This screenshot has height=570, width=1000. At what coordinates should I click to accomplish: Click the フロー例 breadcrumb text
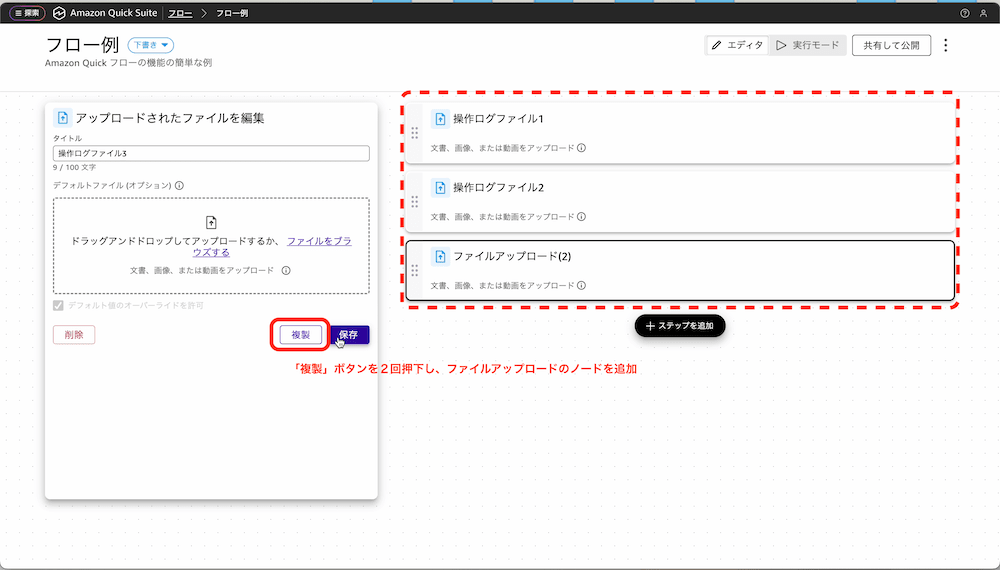(x=232, y=13)
